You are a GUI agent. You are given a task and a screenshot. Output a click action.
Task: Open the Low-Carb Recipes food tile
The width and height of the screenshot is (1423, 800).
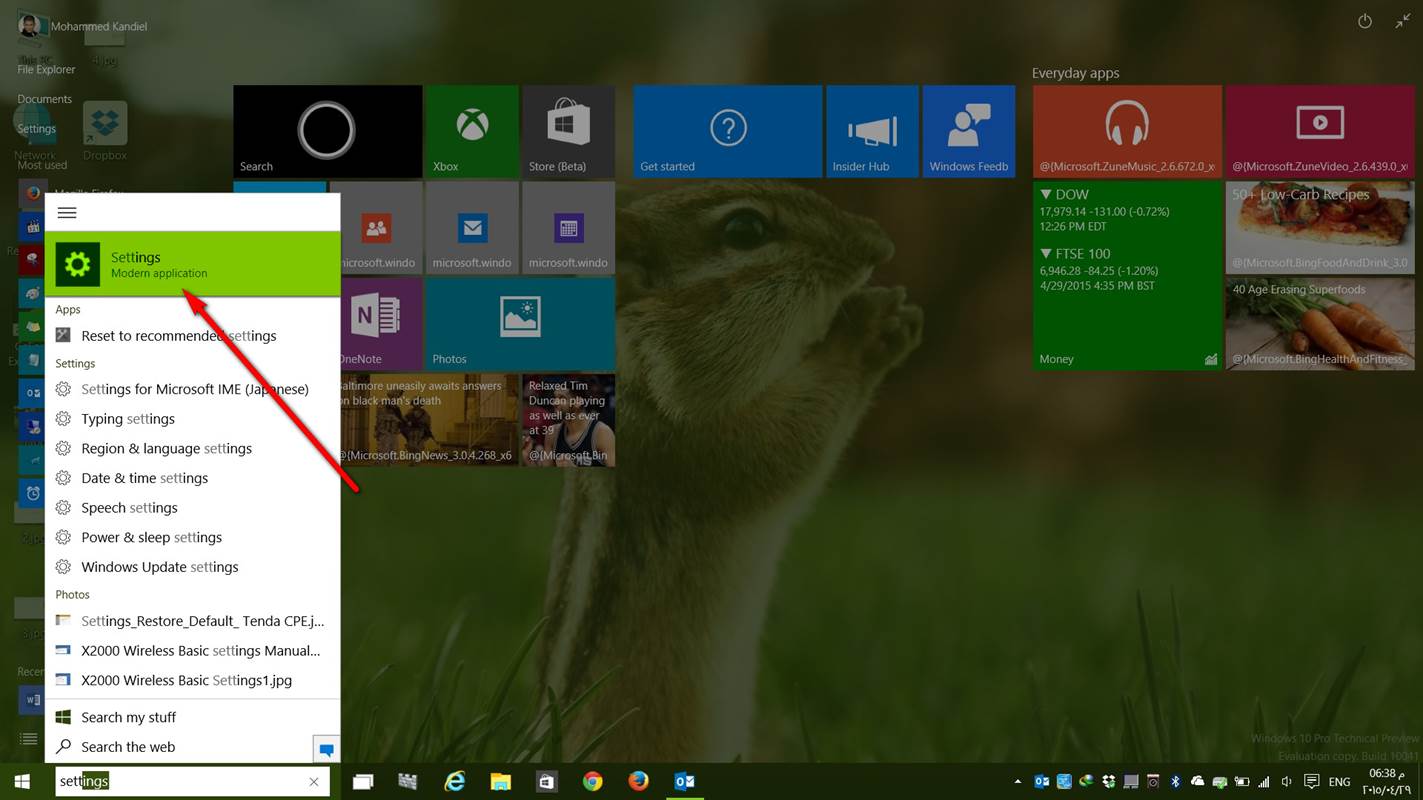(x=1320, y=227)
